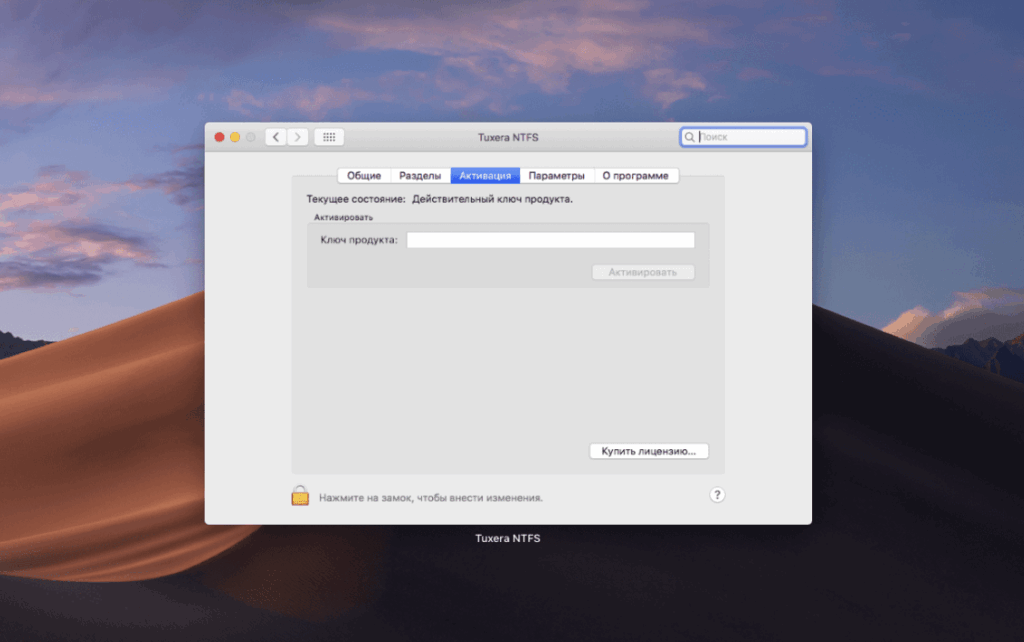The image size is (1024, 642).
Task: Open the О программе tab
Action: tap(635, 176)
